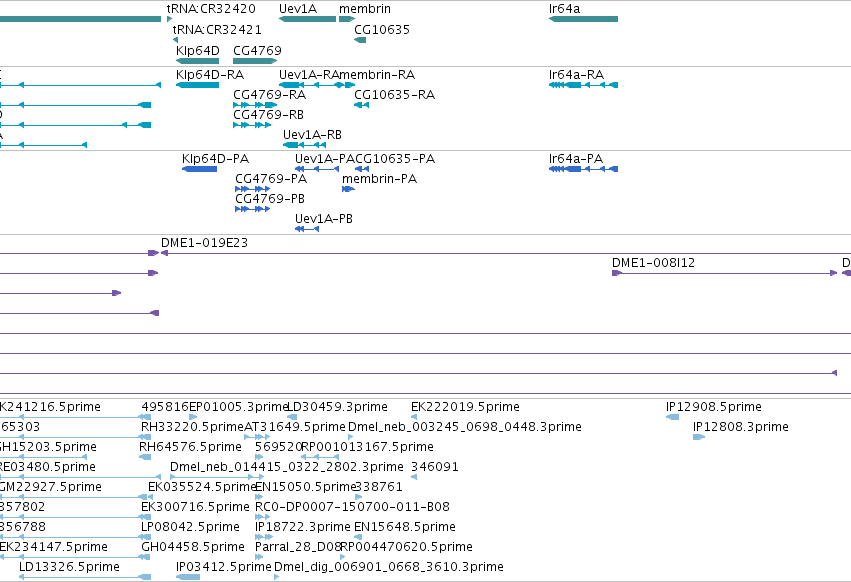Select the Uev1A-RB transcript label
Viewport: 851px width, 582px height.
pos(313,135)
